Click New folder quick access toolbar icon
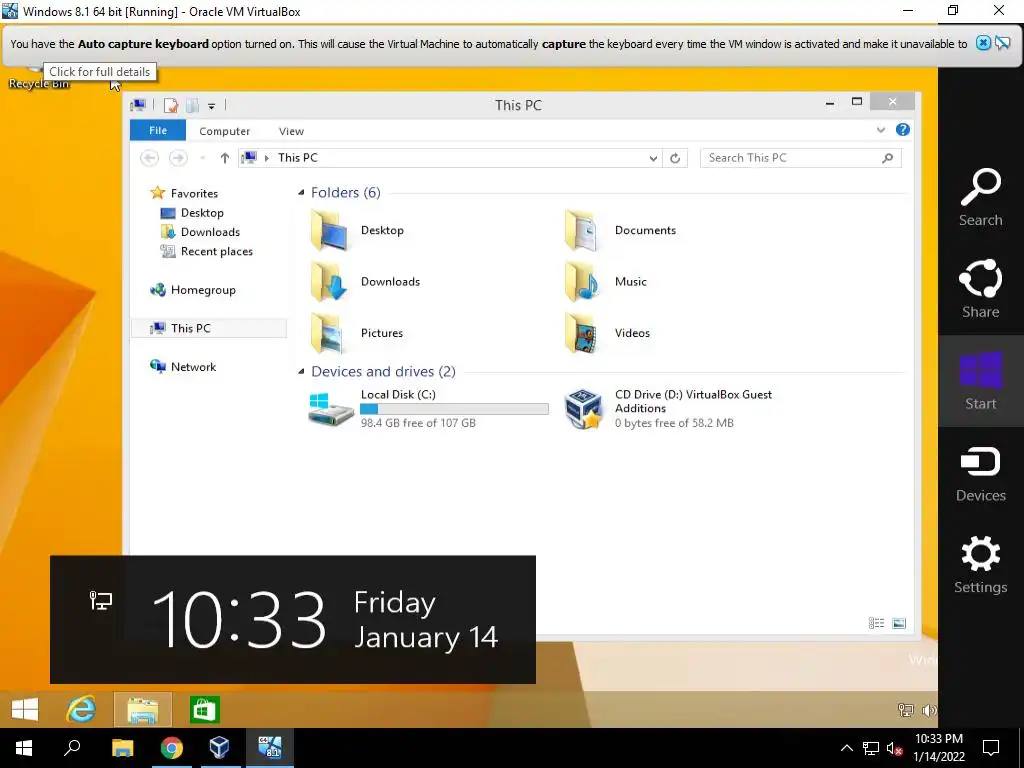1024x768 pixels. (x=192, y=105)
